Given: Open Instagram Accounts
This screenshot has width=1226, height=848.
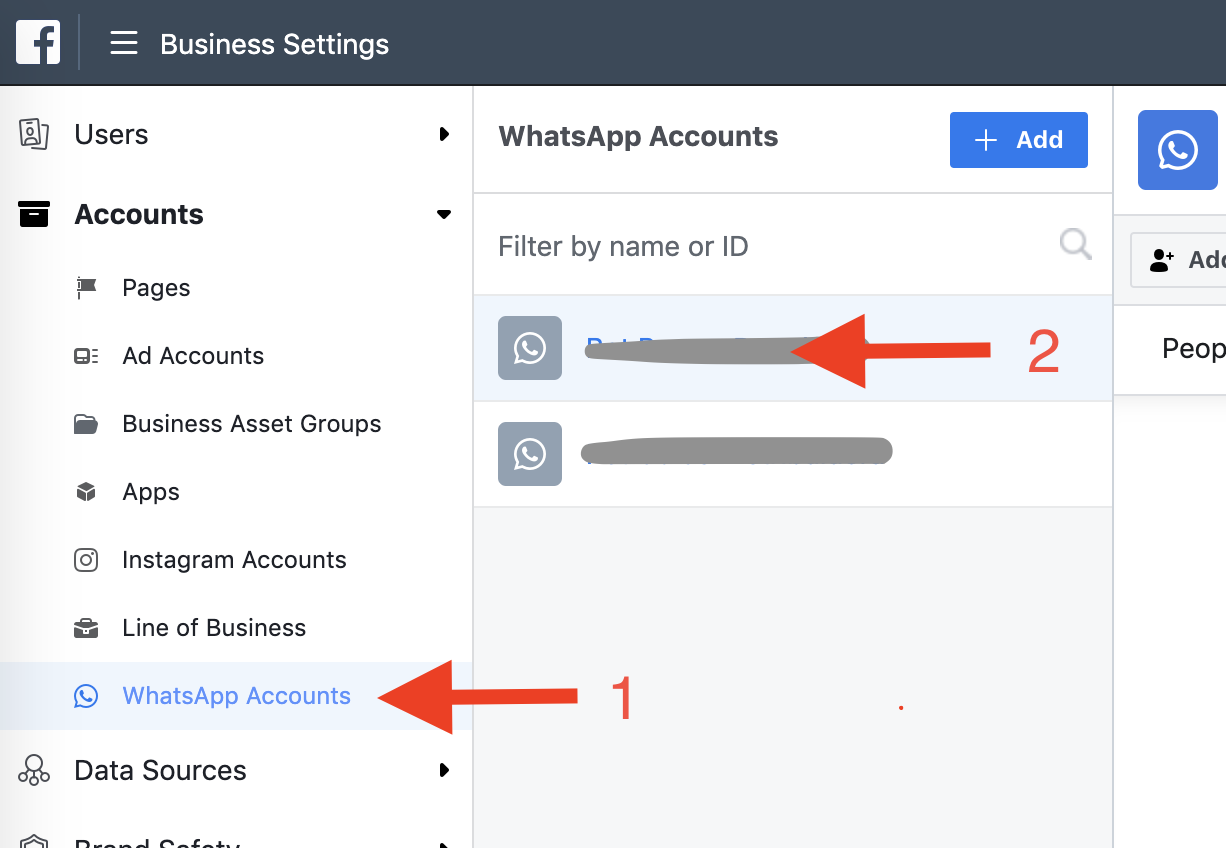Looking at the screenshot, I should coord(234,560).
